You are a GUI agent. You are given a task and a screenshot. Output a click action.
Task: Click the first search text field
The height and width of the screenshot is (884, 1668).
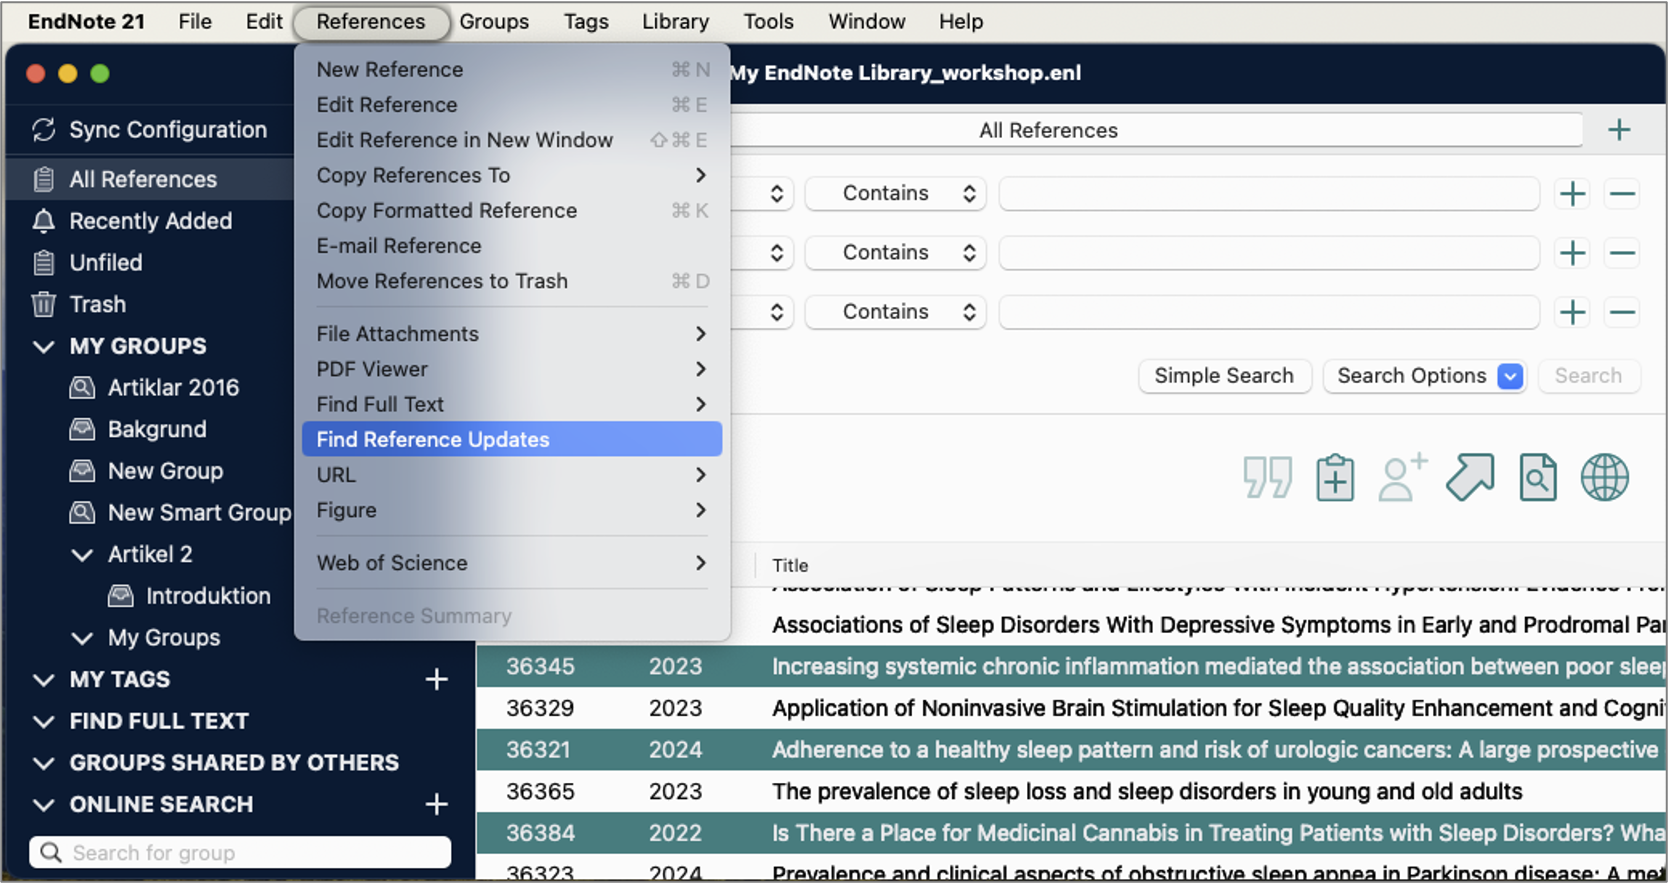1269,193
